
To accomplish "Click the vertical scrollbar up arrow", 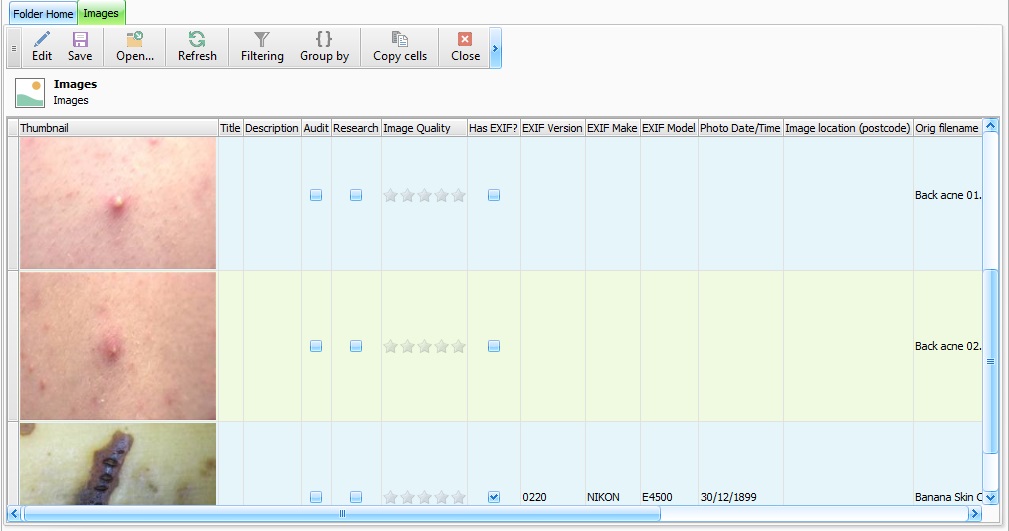I will click(x=990, y=127).
